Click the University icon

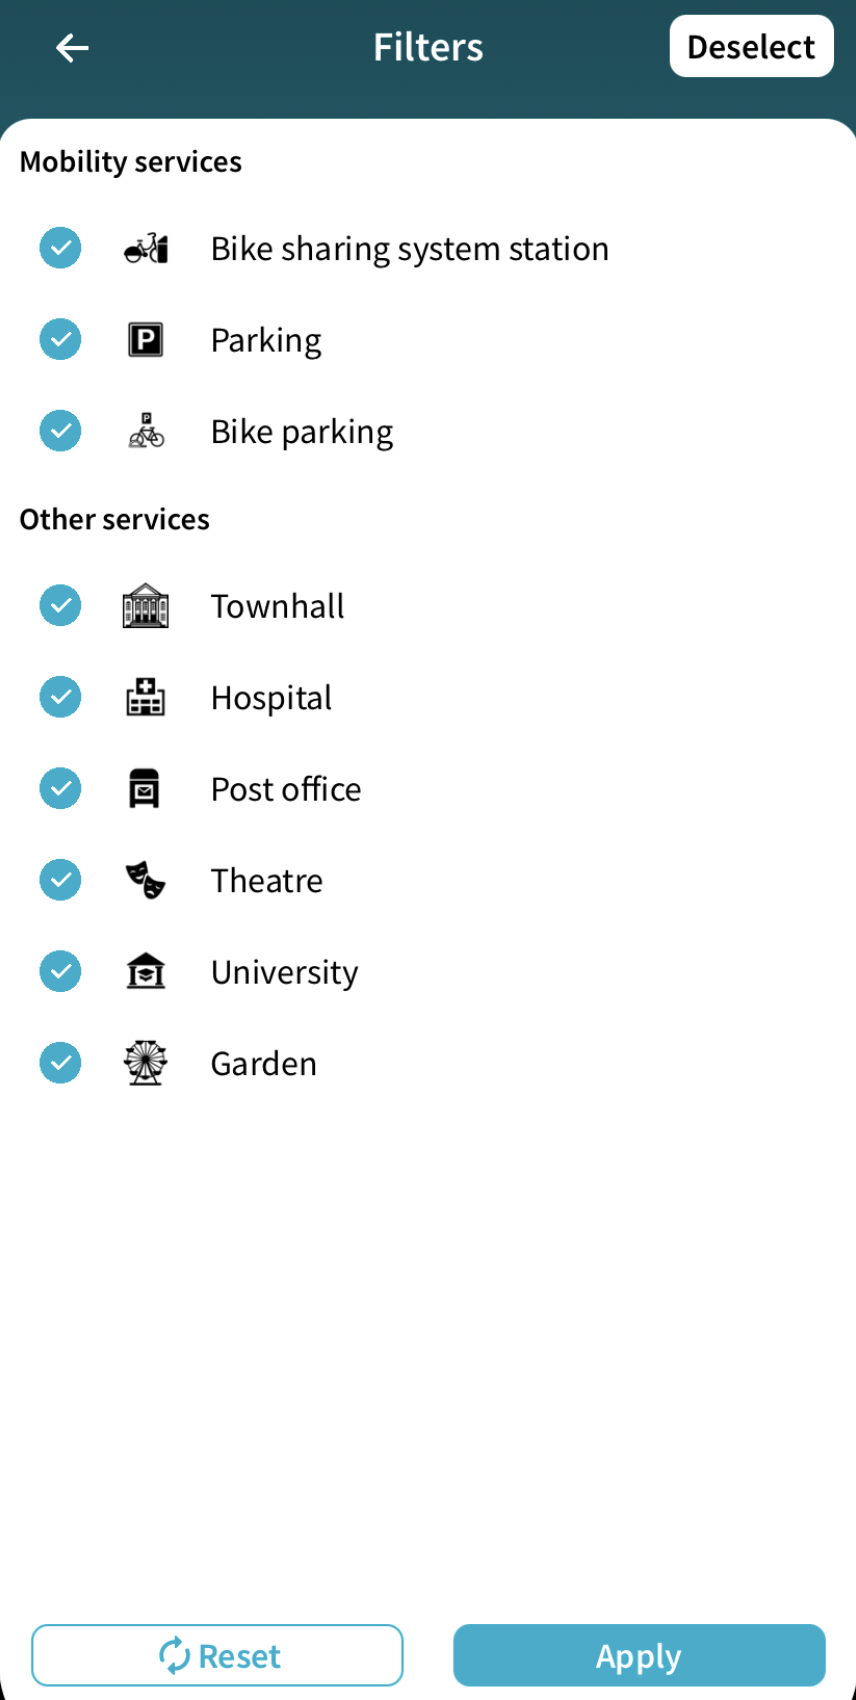[x=146, y=971]
